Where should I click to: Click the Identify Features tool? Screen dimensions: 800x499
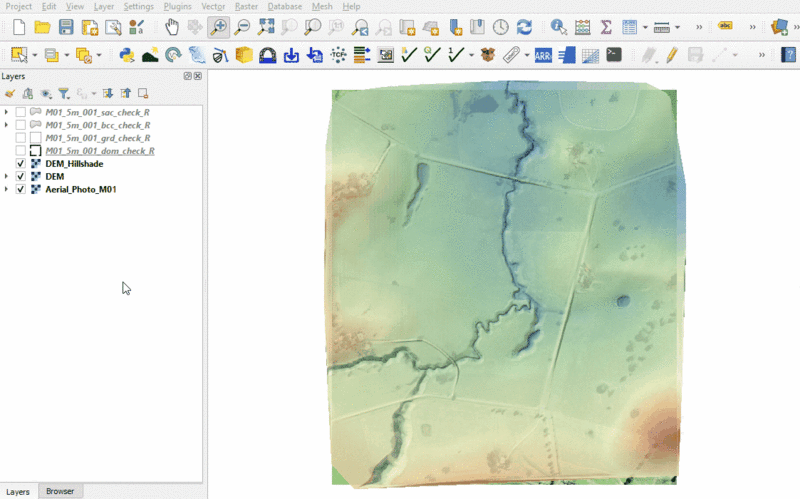[558, 27]
